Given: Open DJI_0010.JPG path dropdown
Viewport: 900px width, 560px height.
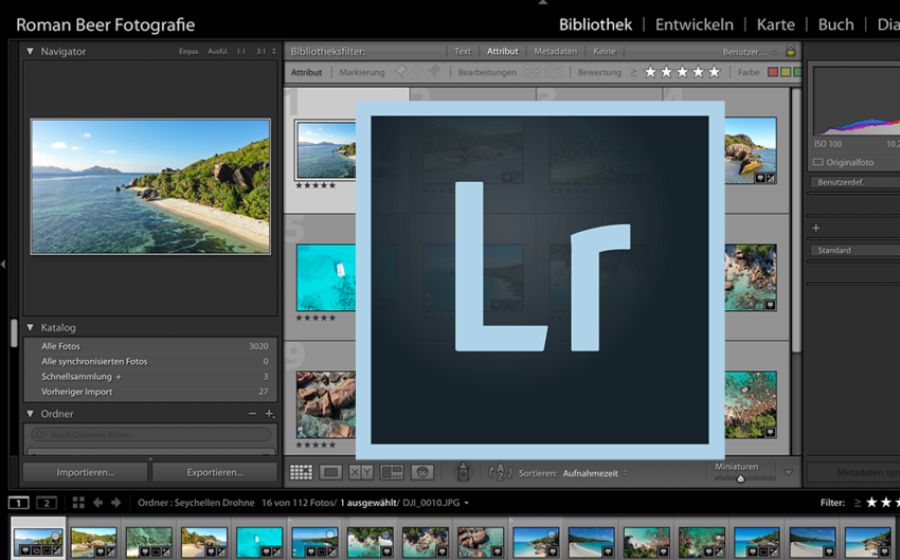Looking at the screenshot, I should 436,503.
